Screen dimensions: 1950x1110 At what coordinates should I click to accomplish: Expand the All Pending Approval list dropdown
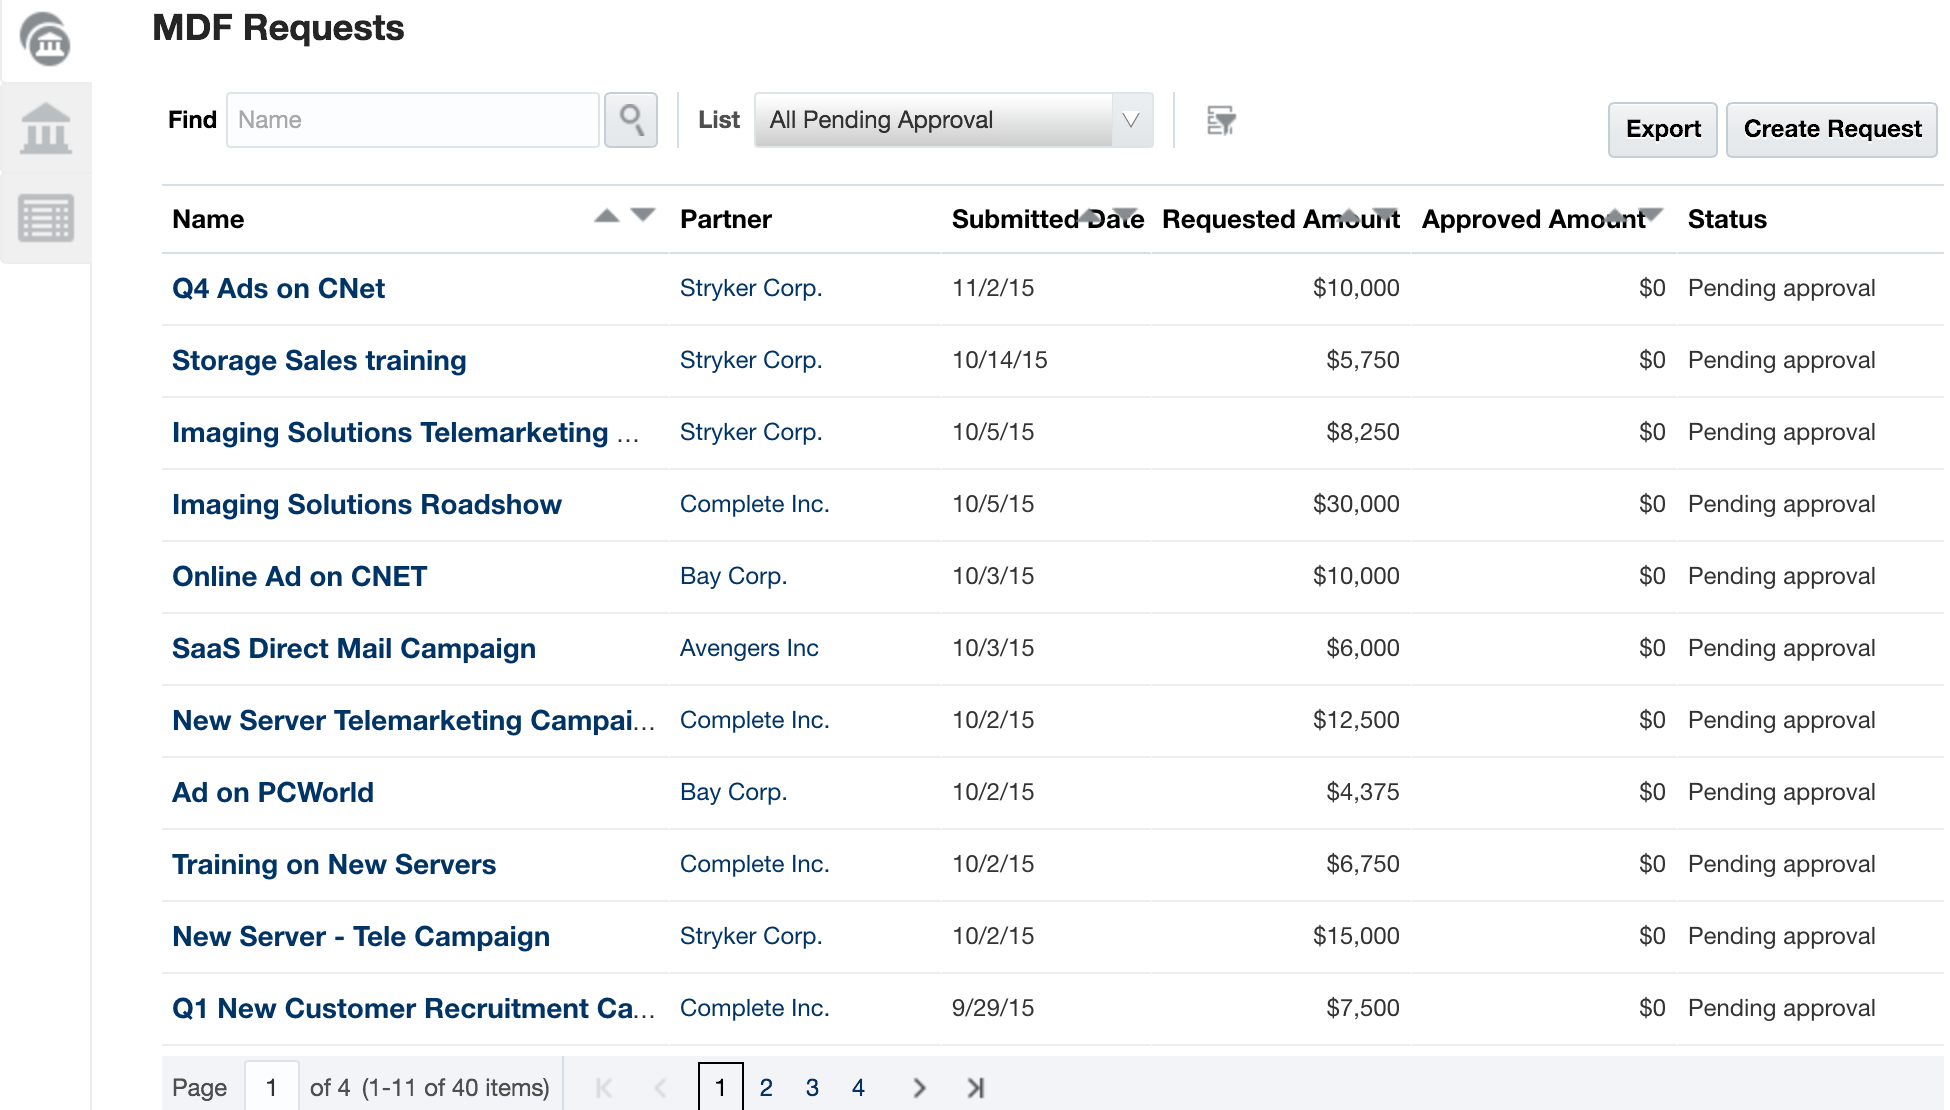(1131, 120)
